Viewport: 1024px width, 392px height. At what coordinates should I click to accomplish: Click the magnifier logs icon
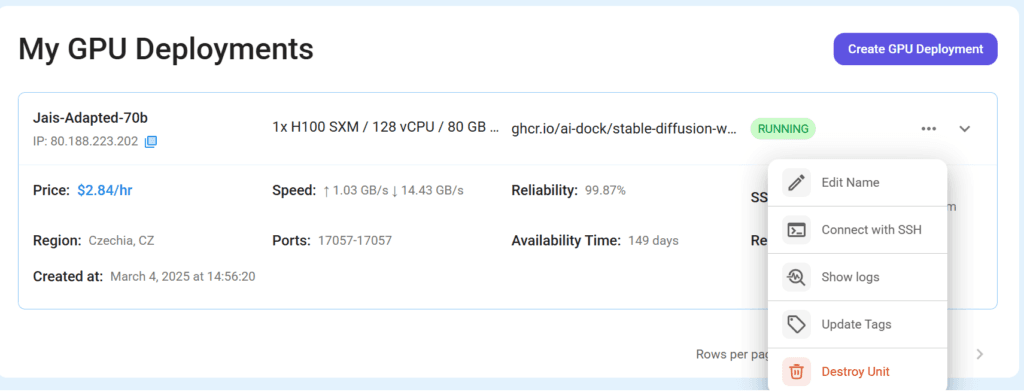796,277
